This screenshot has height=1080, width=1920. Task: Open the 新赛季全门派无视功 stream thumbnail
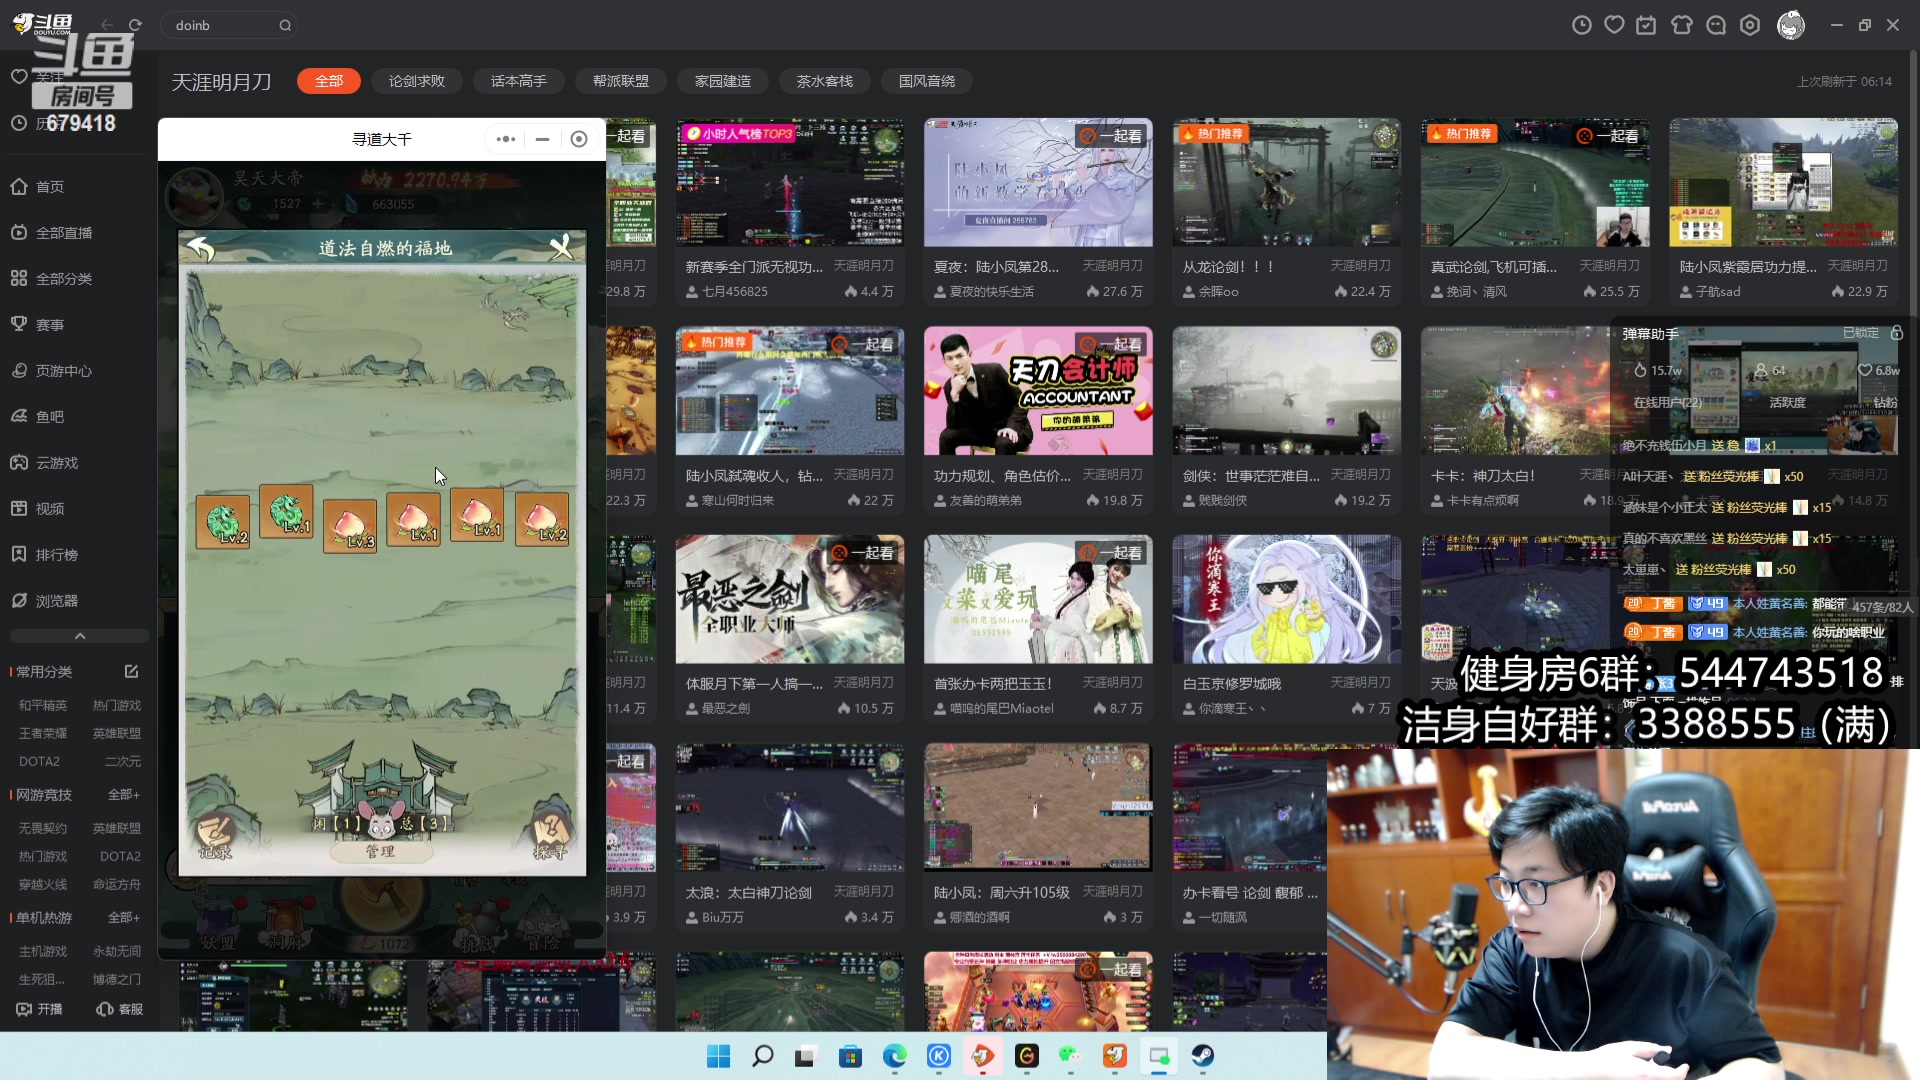click(790, 183)
